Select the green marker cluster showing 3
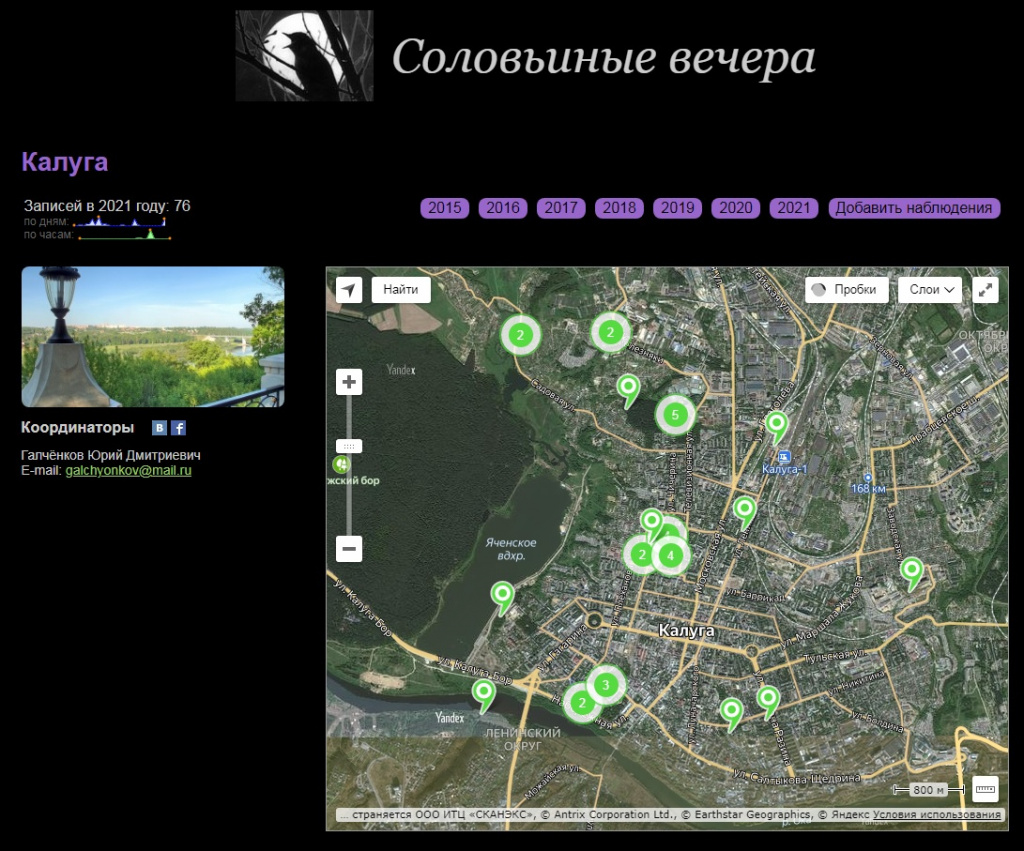 pyautogui.click(x=606, y=684)
